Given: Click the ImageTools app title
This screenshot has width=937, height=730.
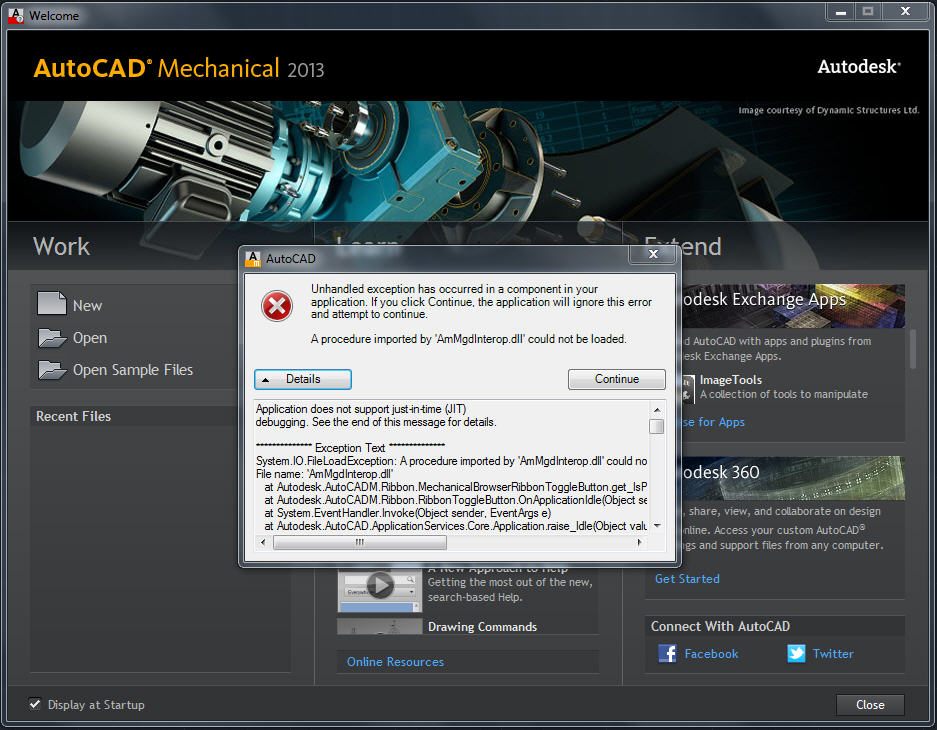Looking at the screenshot, I should click(x=731, y=380).
